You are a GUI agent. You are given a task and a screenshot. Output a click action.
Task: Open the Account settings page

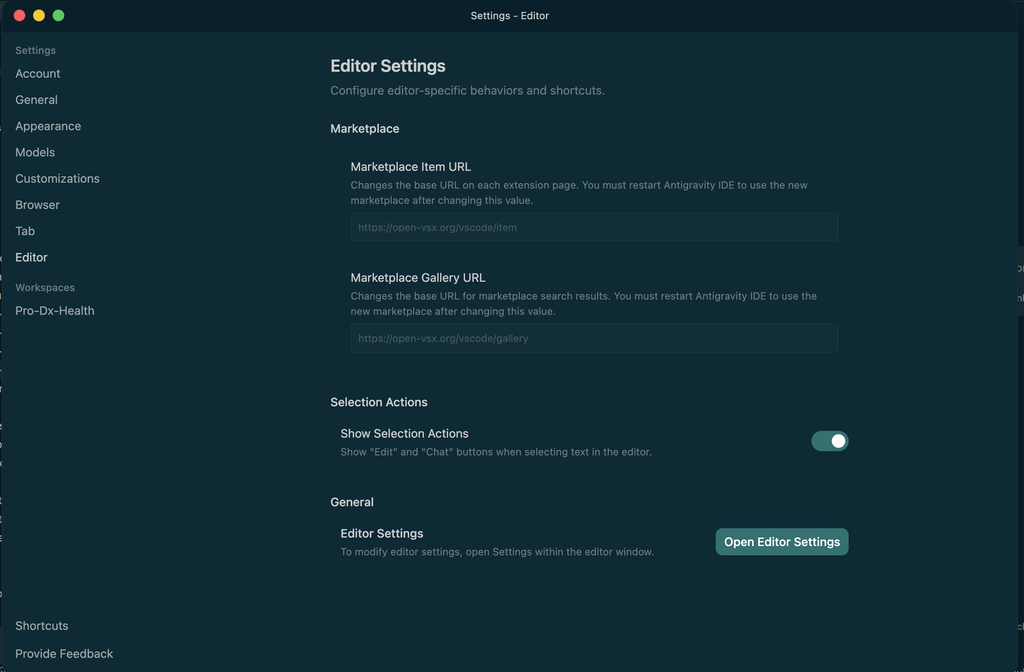[37, 74]
